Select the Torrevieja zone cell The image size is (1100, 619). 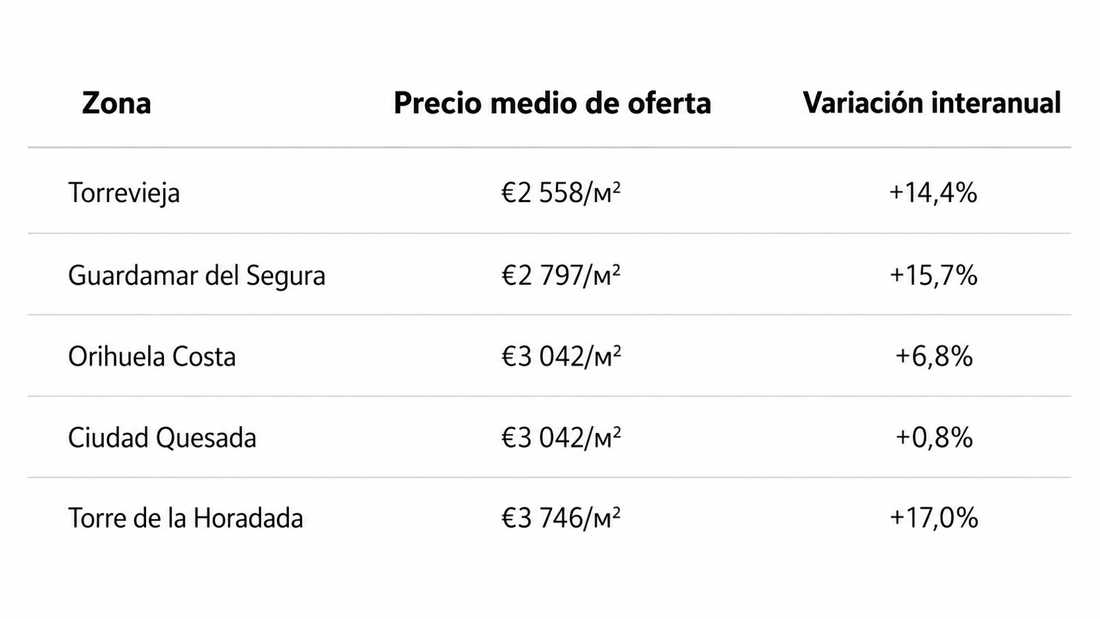pos(124,193)
